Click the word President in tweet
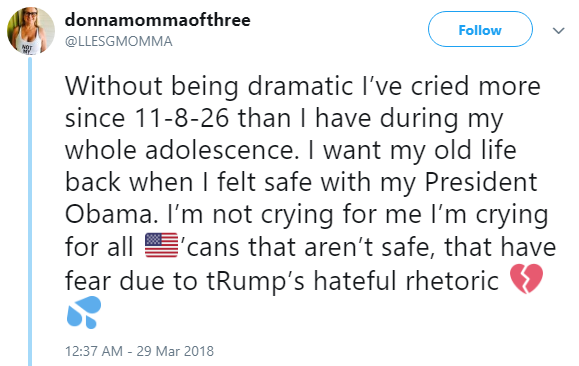Image resolution: width=579 pixels, height=366 pixels. (481, 182)
